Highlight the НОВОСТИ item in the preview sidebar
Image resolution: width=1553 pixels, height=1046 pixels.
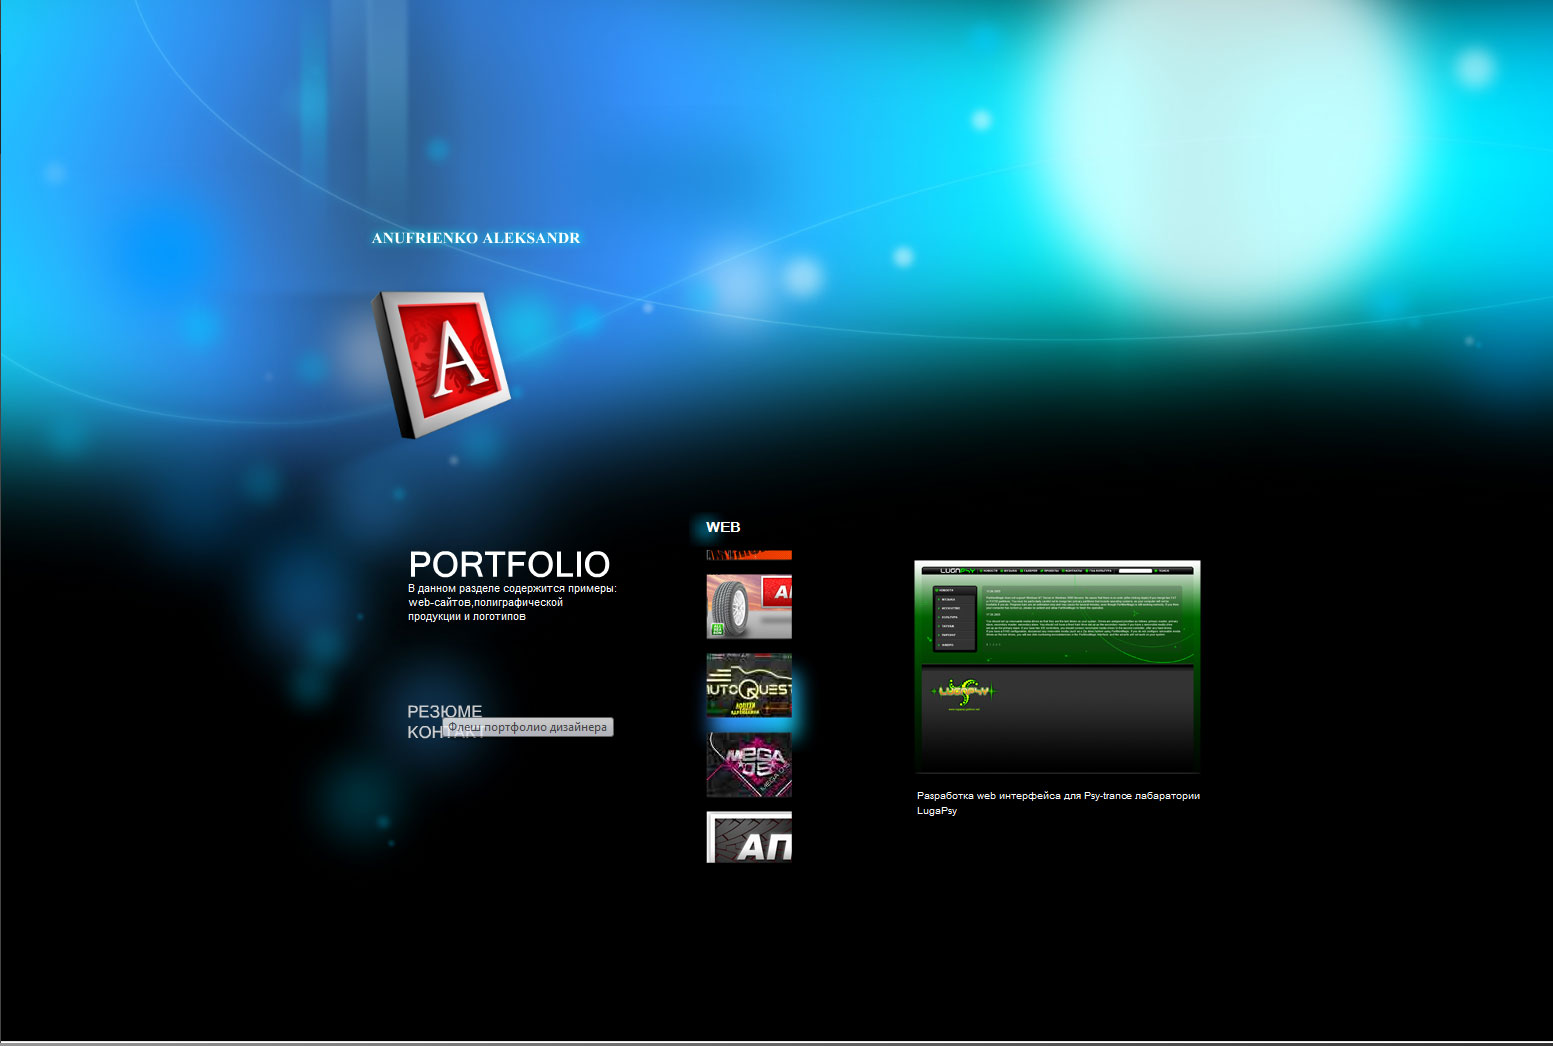click(947, 590)
